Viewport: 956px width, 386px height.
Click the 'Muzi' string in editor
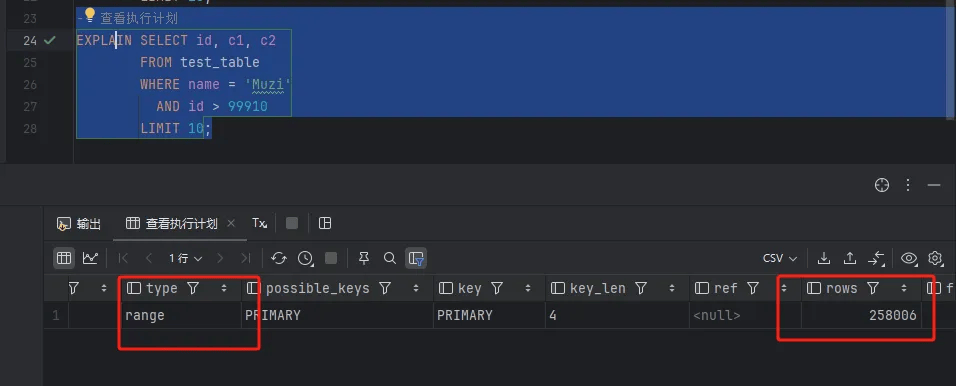268,84
